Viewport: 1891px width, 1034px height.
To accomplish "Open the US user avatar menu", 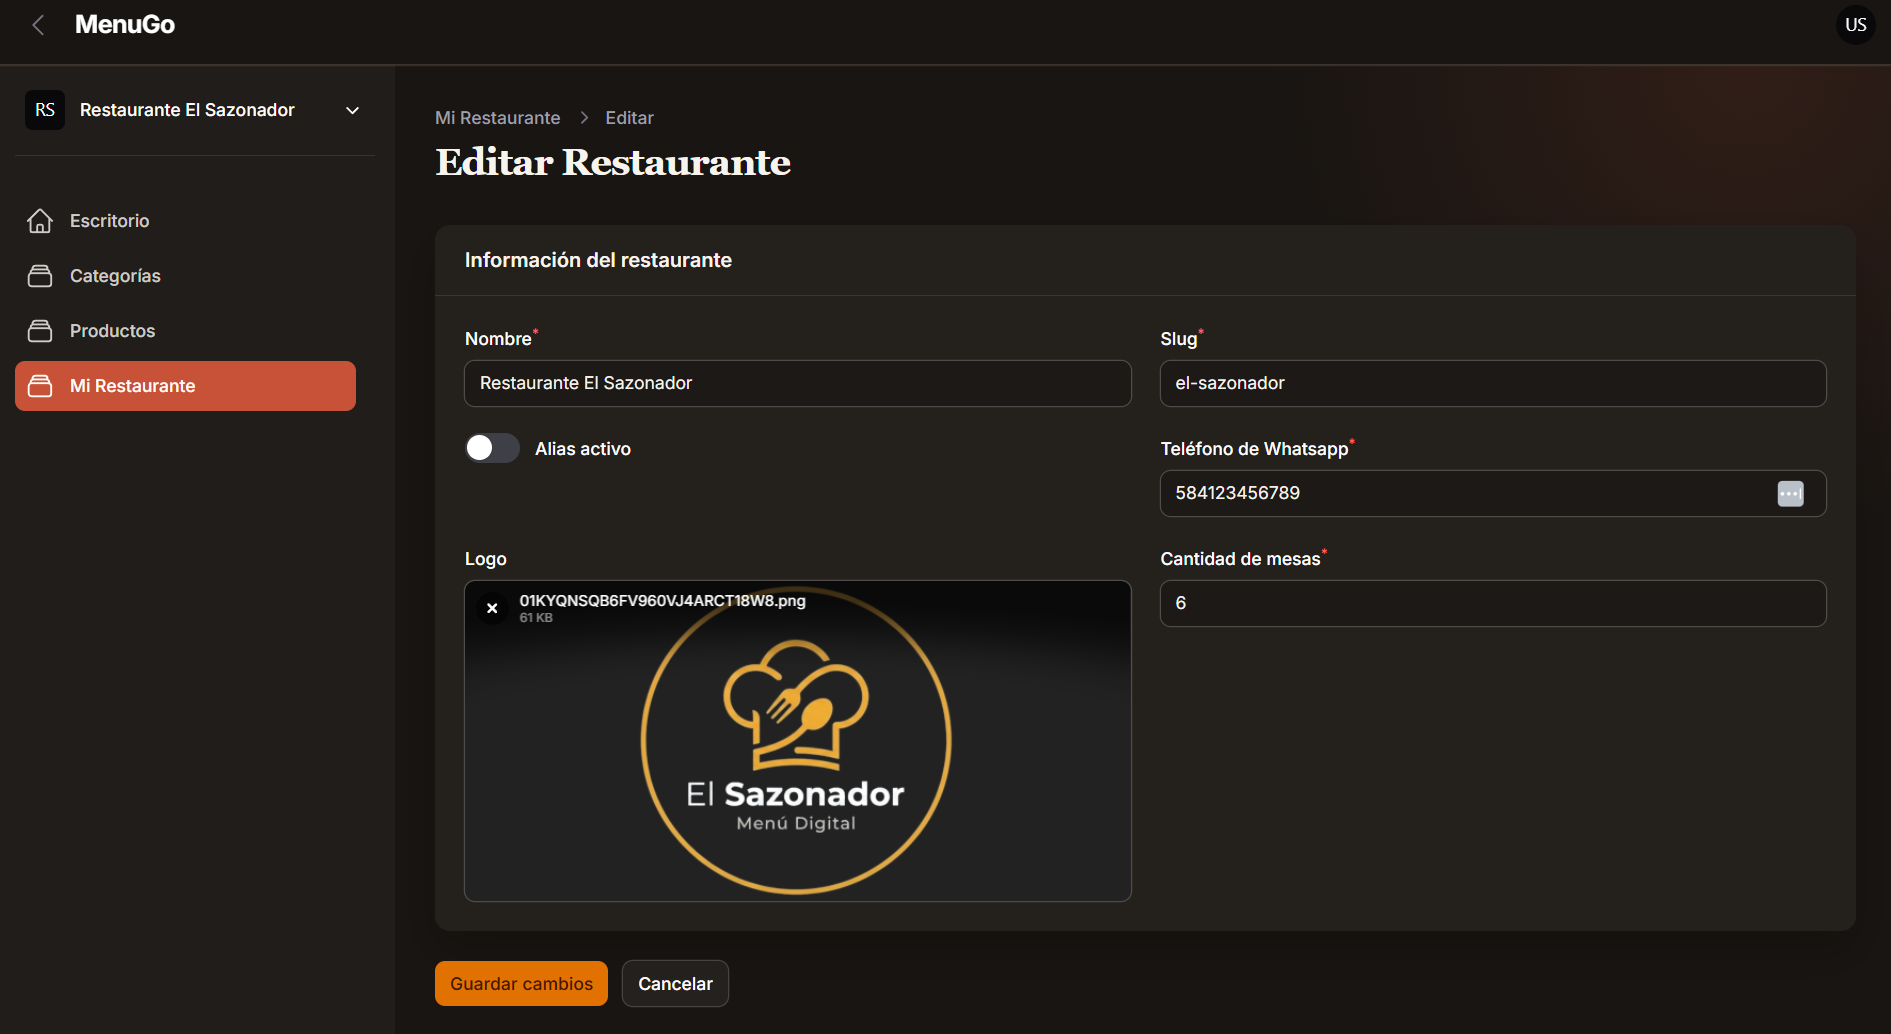I will (1855, 25).
